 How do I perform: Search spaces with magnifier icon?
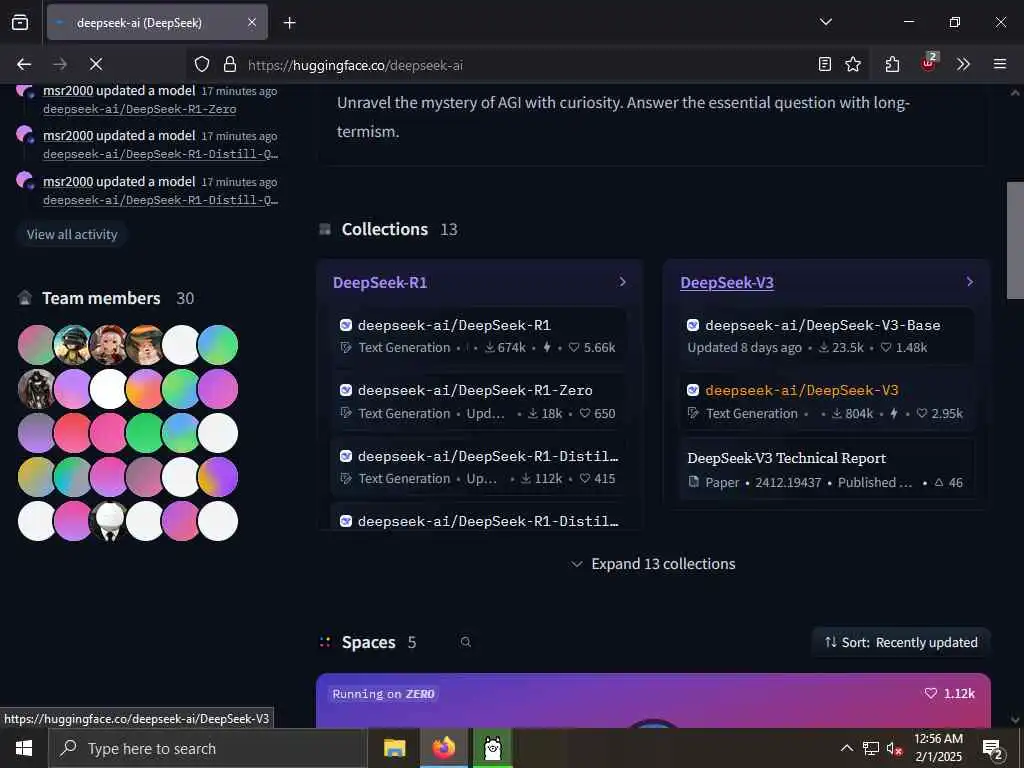(x=466, y=642)
